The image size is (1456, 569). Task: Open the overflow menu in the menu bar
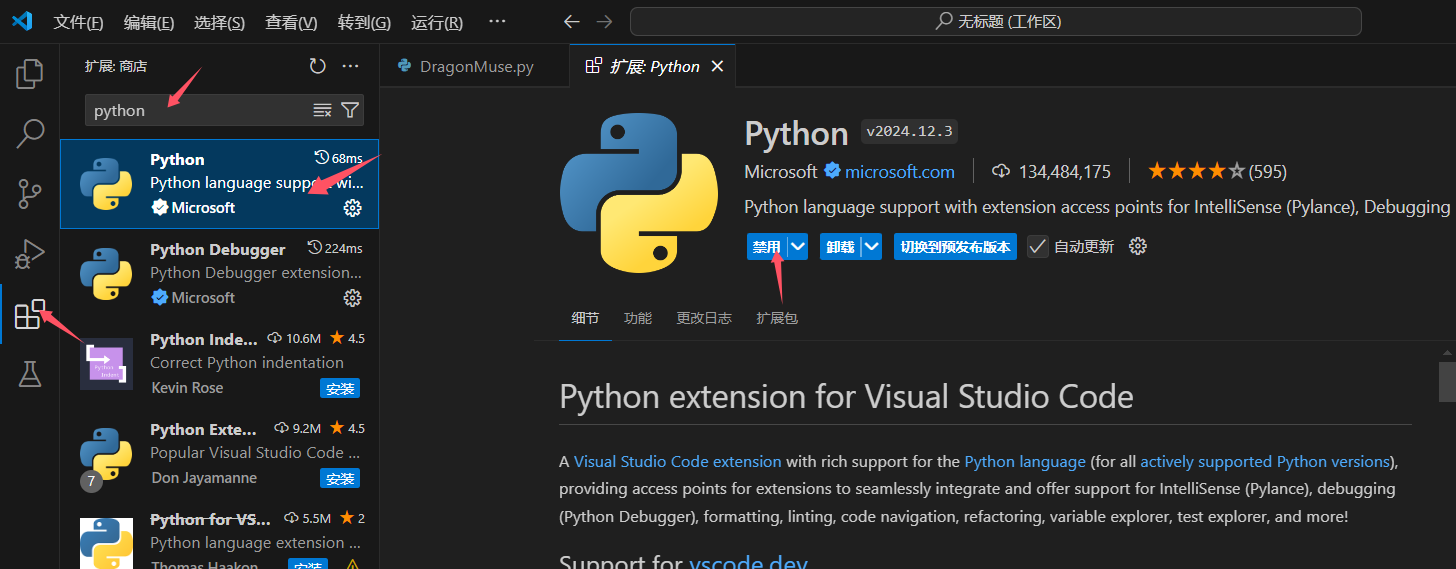point(497,22)
